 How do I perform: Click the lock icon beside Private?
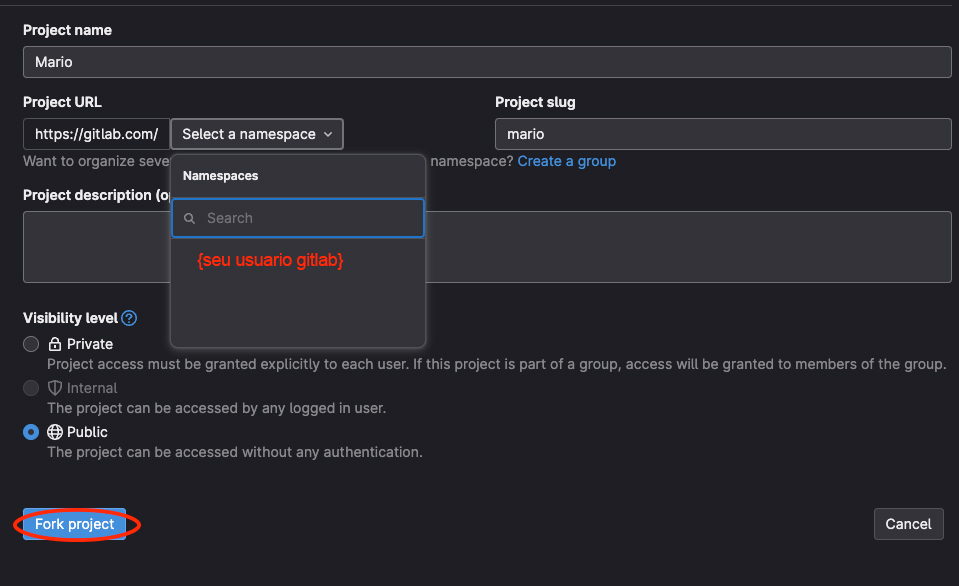coord(55,344)
